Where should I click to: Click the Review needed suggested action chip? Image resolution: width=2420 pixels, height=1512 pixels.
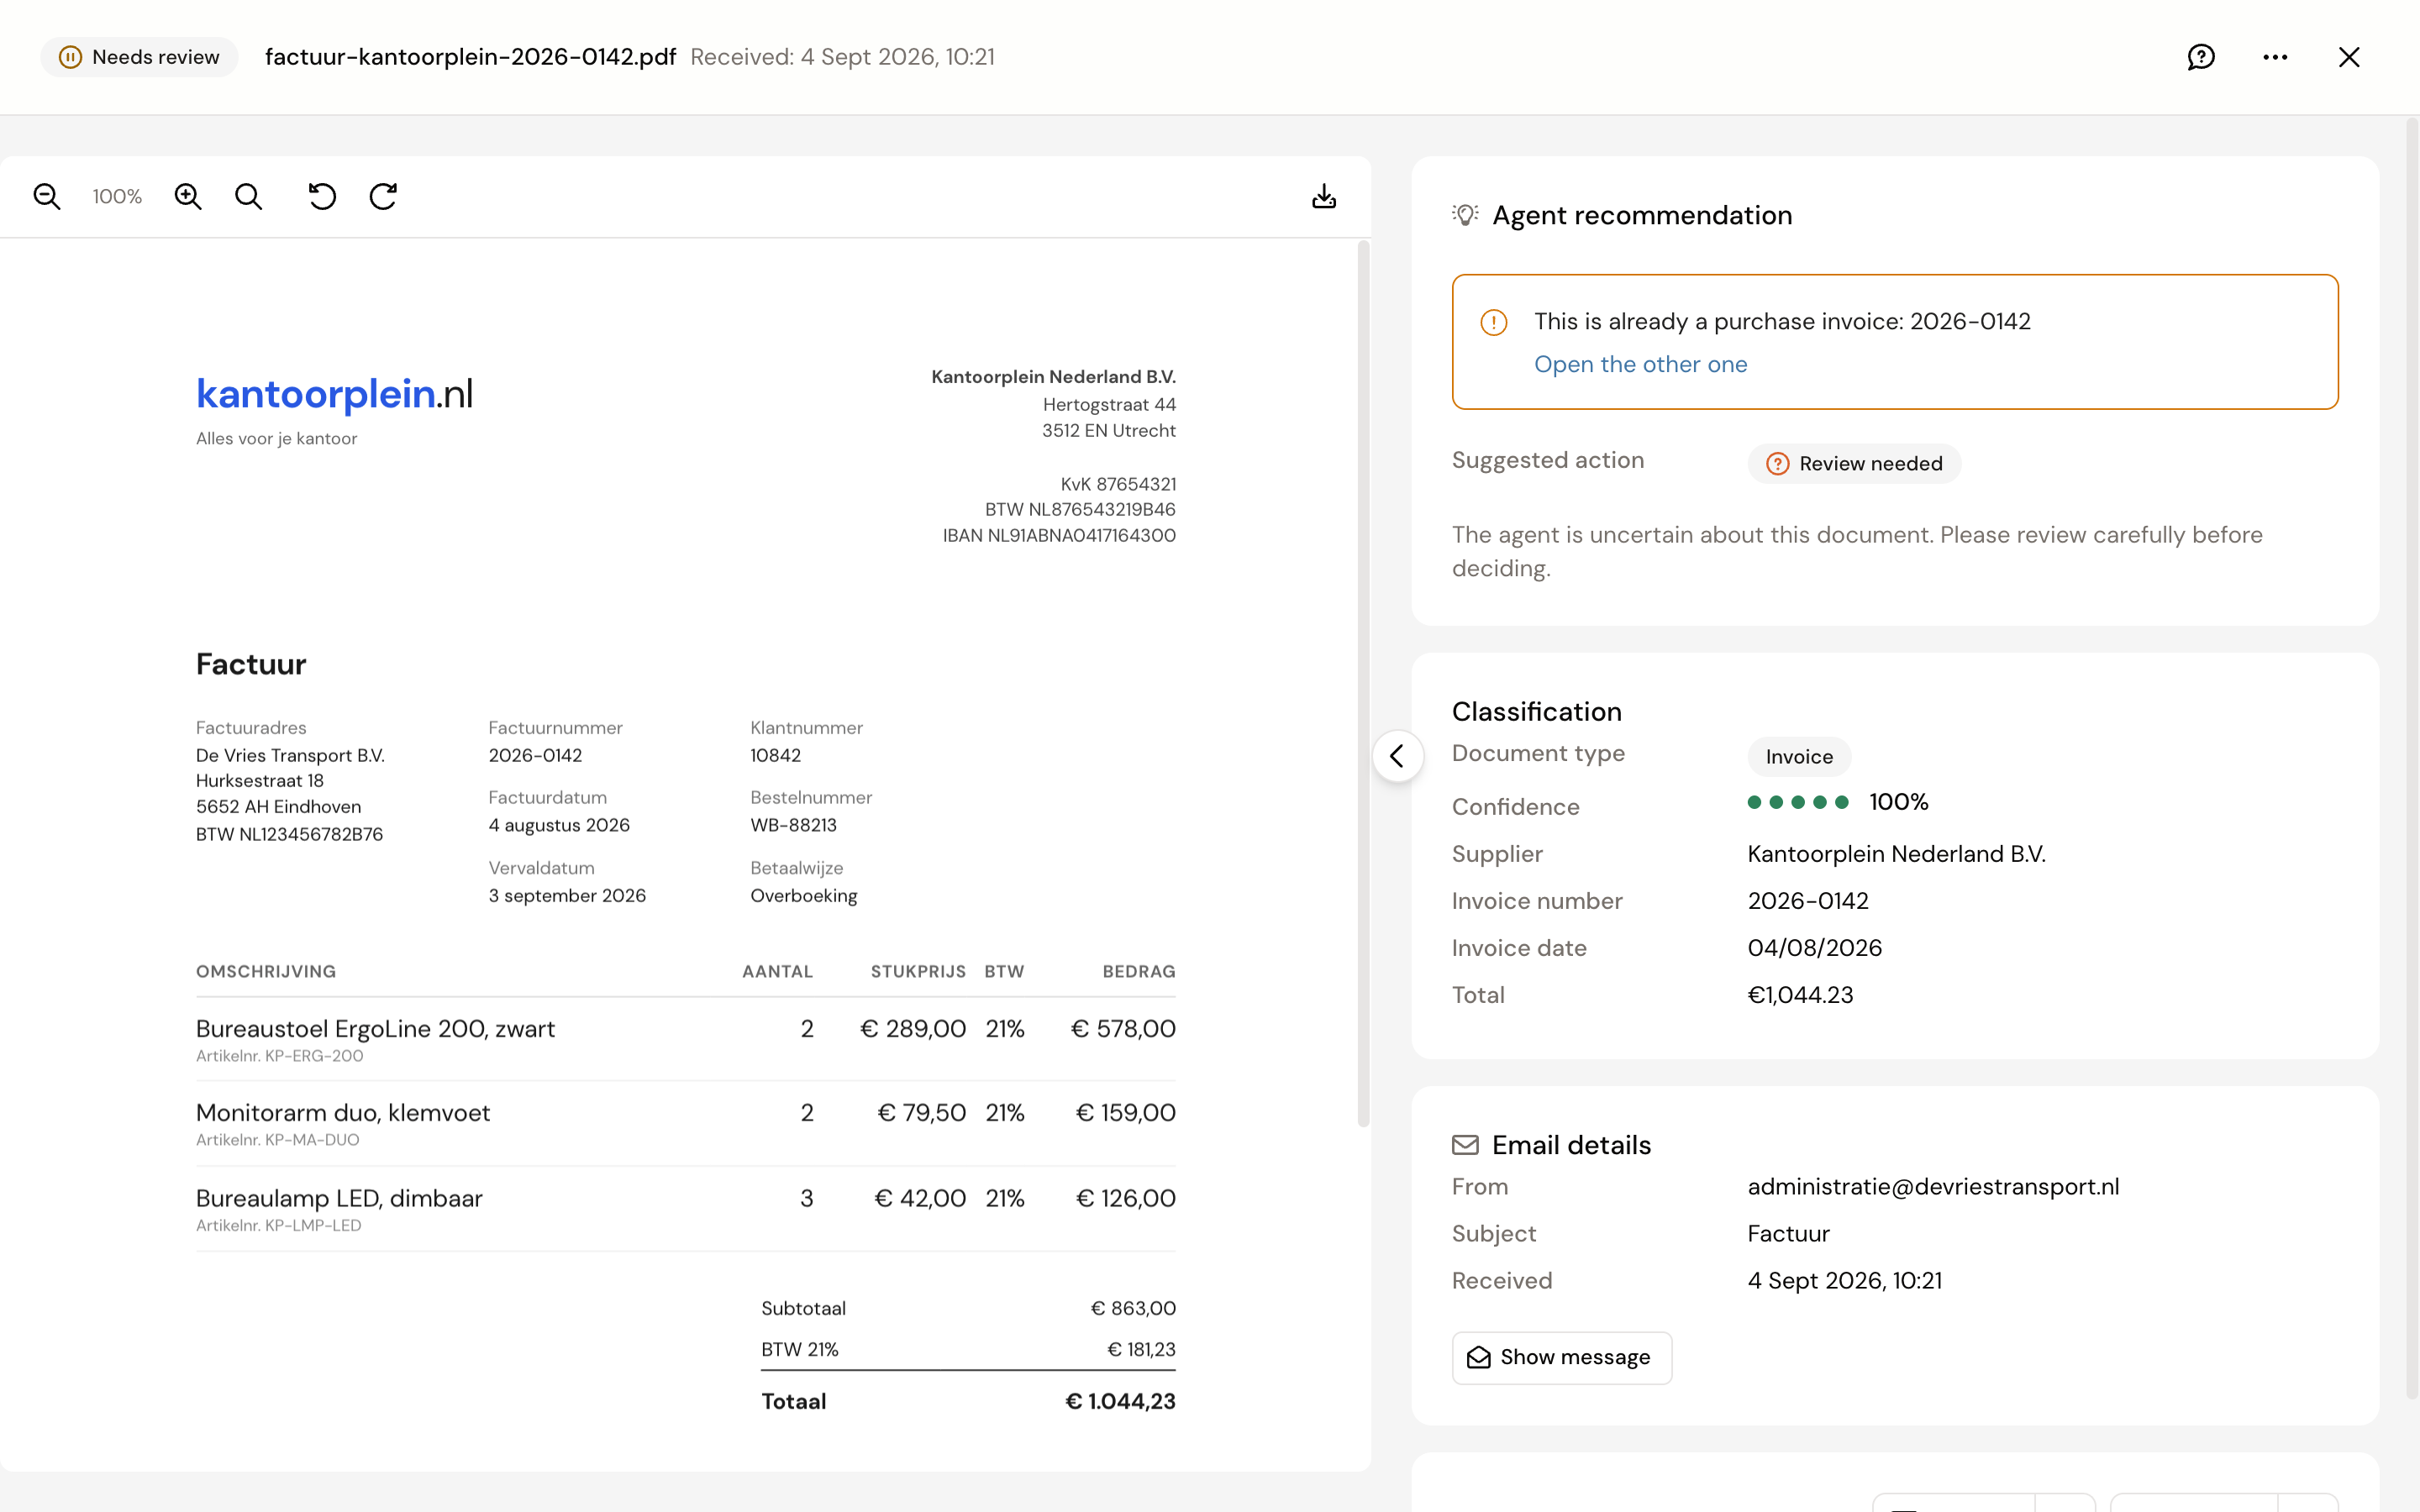(1854, 464)
